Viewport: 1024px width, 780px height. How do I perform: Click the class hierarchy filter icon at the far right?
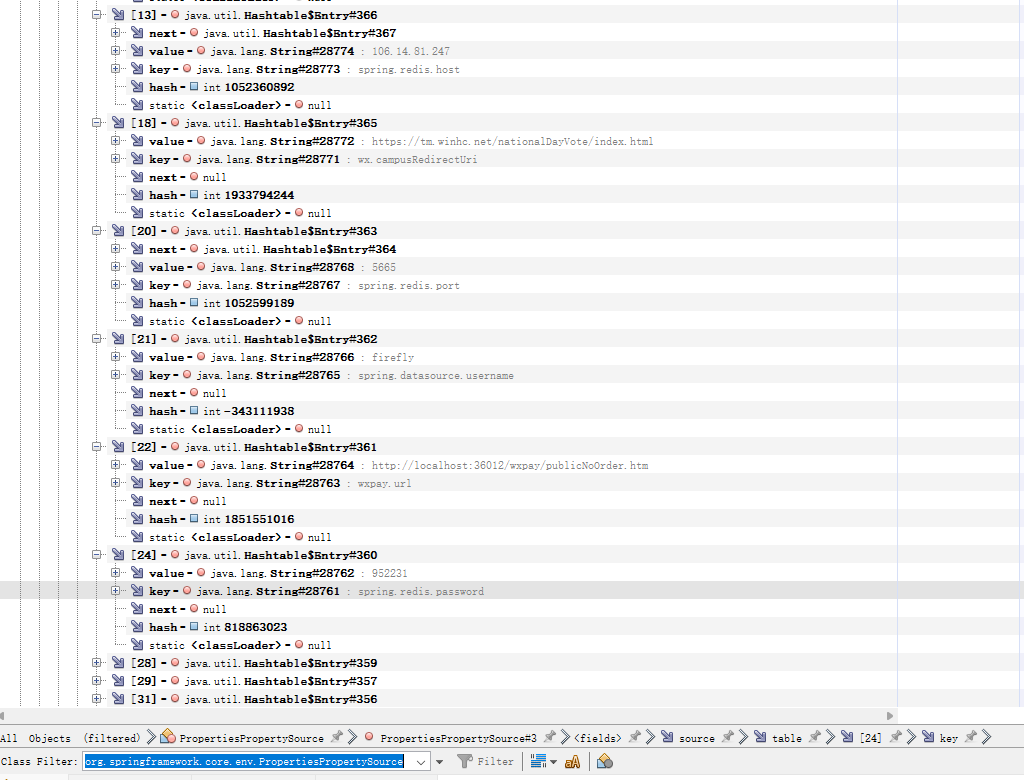click(603, 762)
